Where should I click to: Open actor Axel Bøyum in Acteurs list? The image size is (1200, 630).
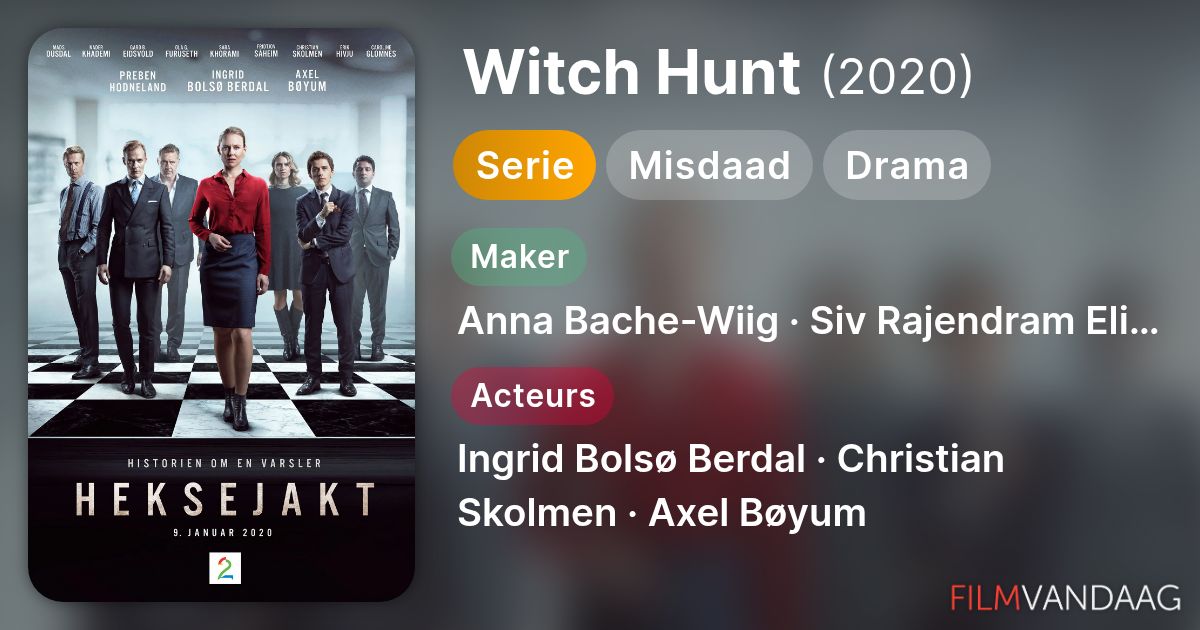point(757,513)
